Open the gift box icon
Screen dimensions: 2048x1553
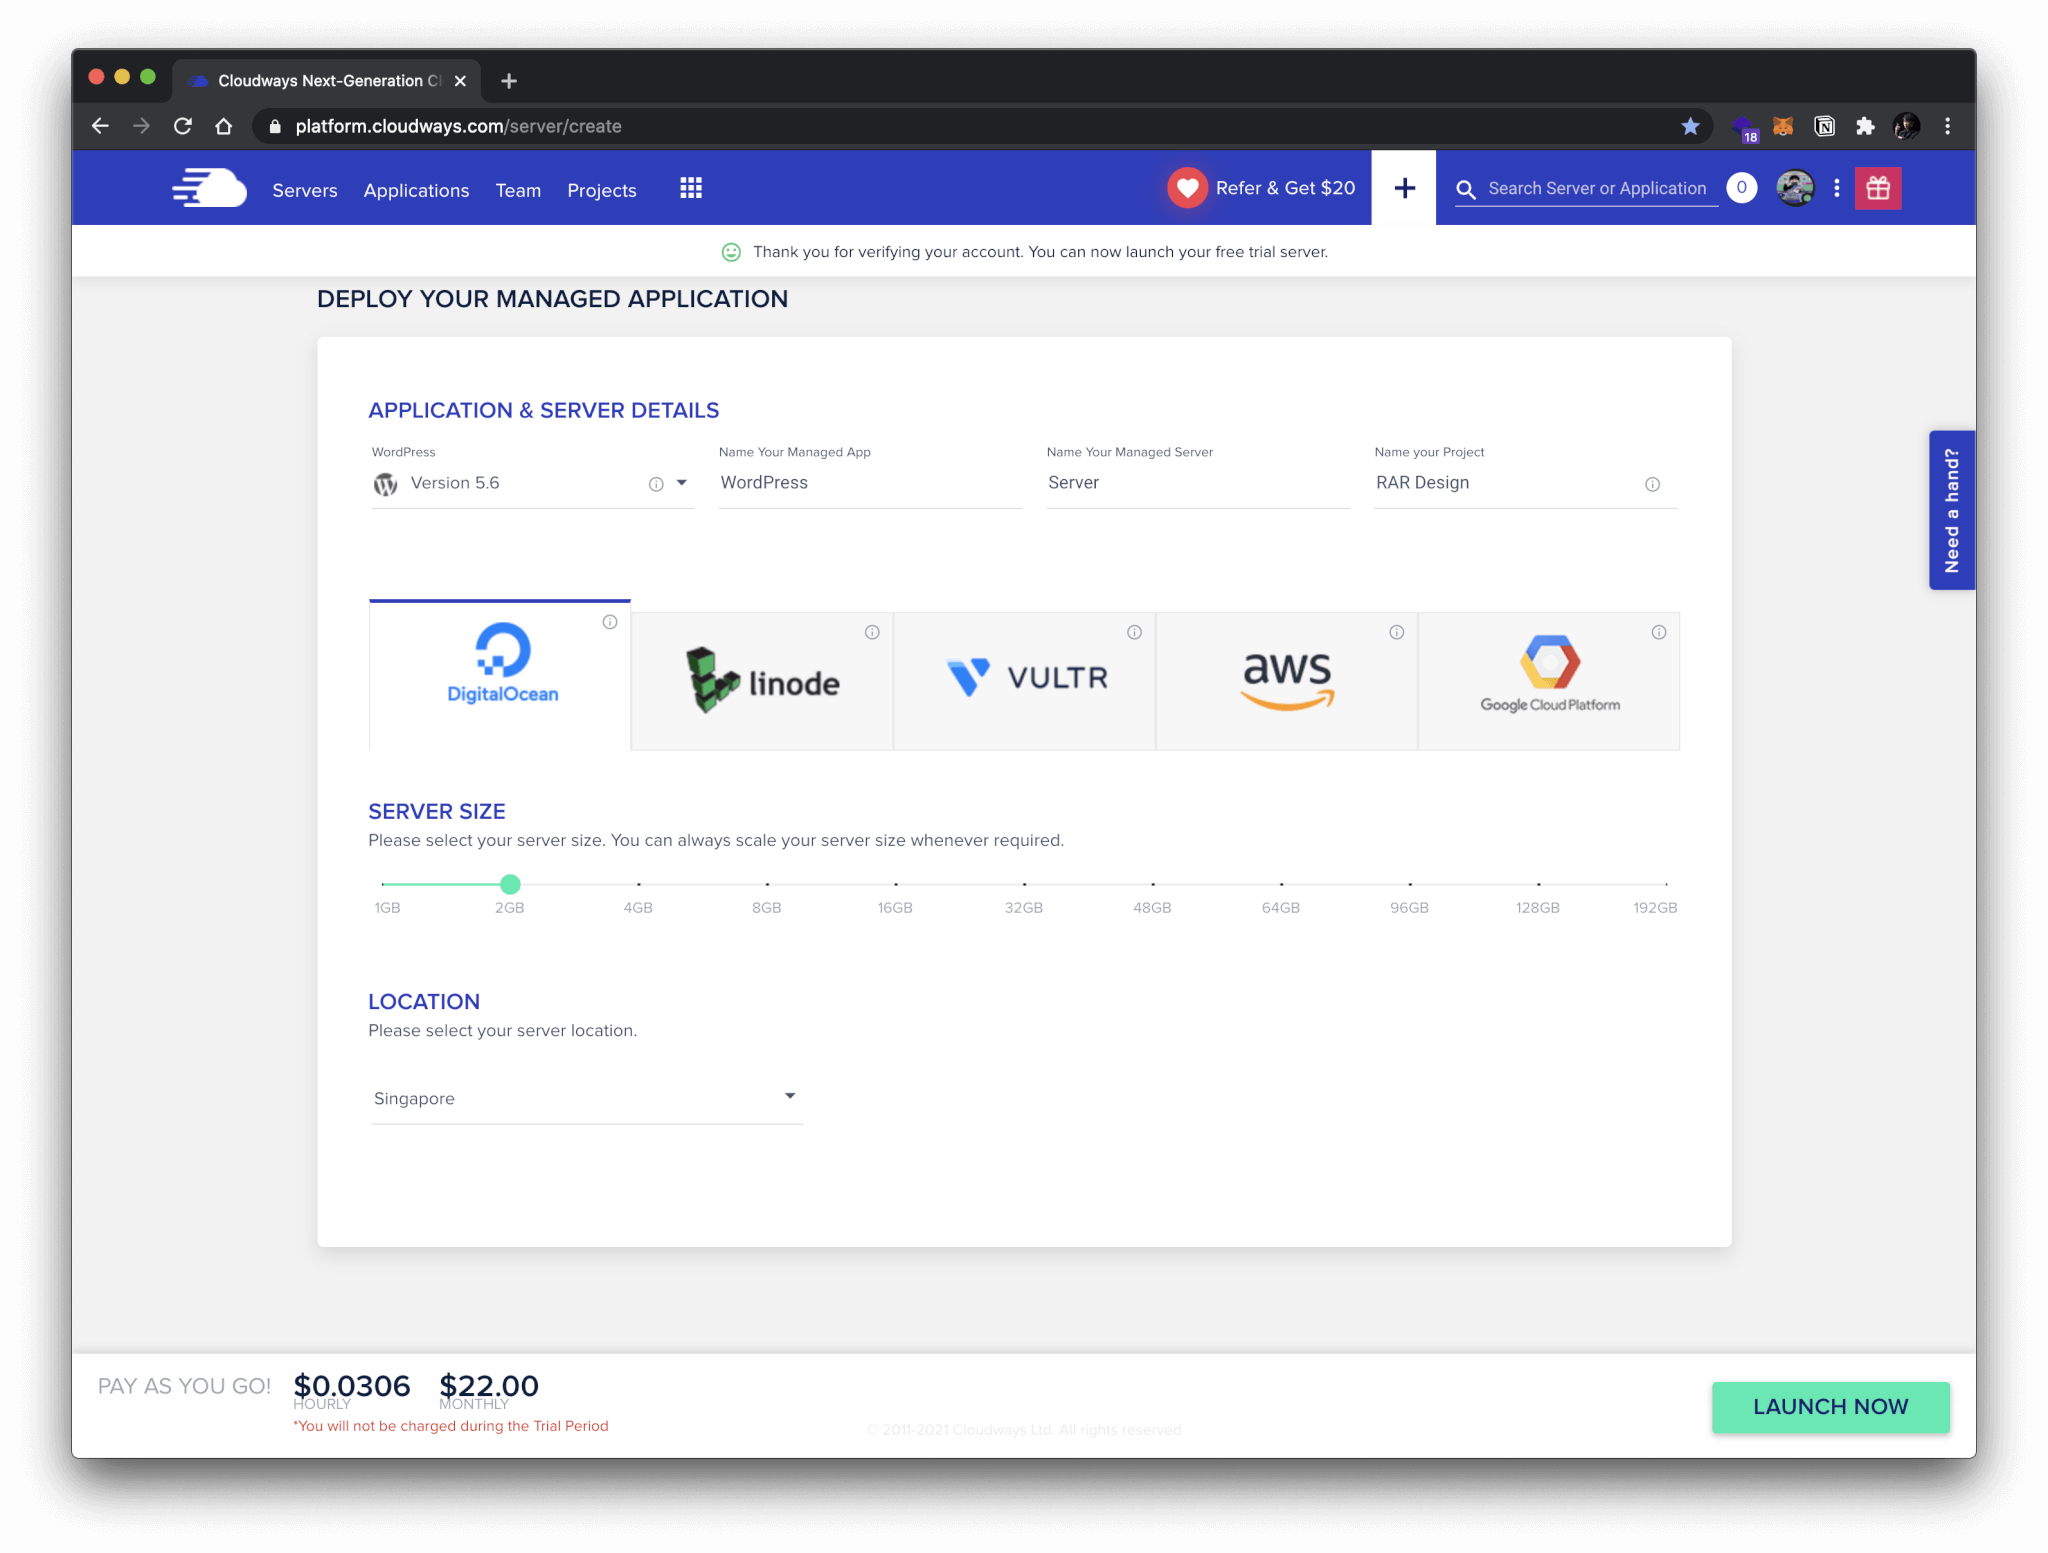point(1877,188)
